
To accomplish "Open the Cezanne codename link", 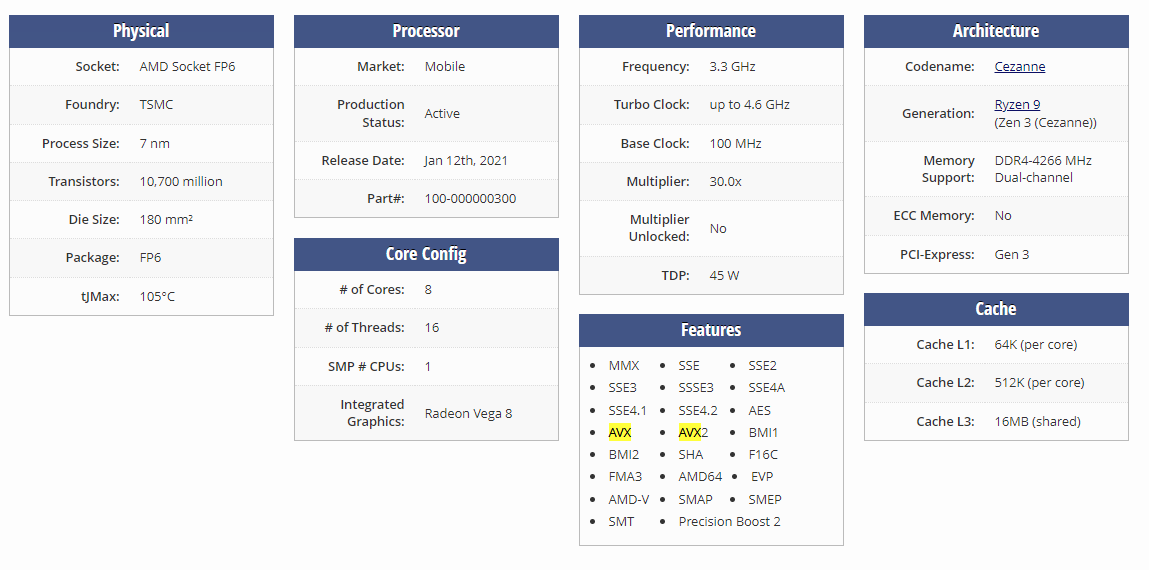I will 1019,67.
